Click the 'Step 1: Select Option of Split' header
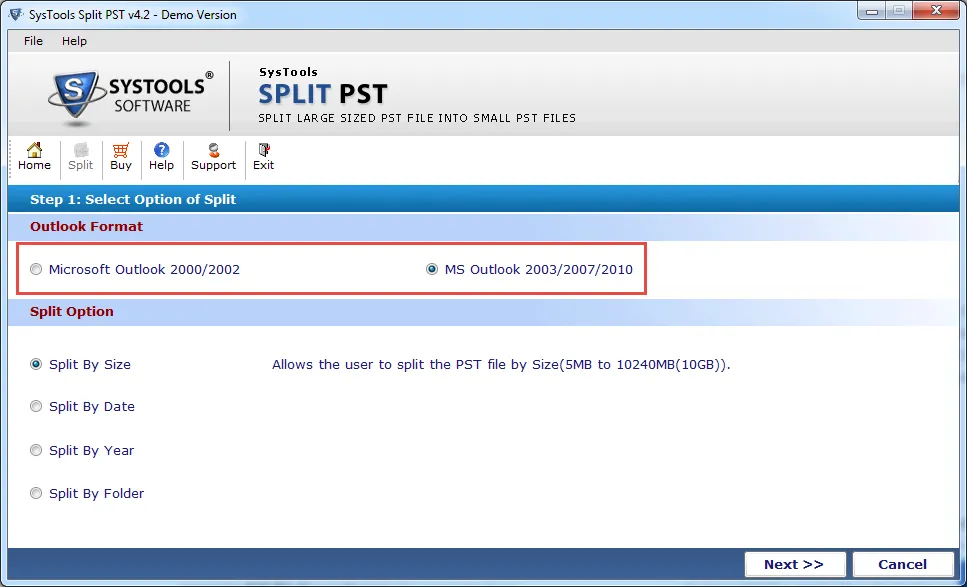 (133, 199)
